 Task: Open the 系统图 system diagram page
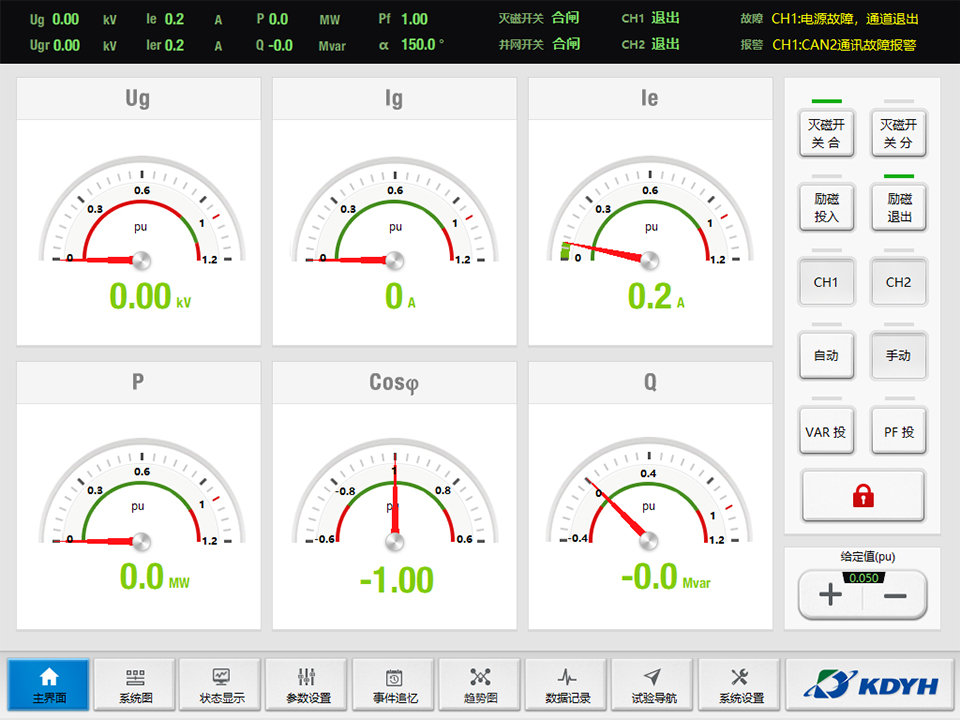[135, 685]
